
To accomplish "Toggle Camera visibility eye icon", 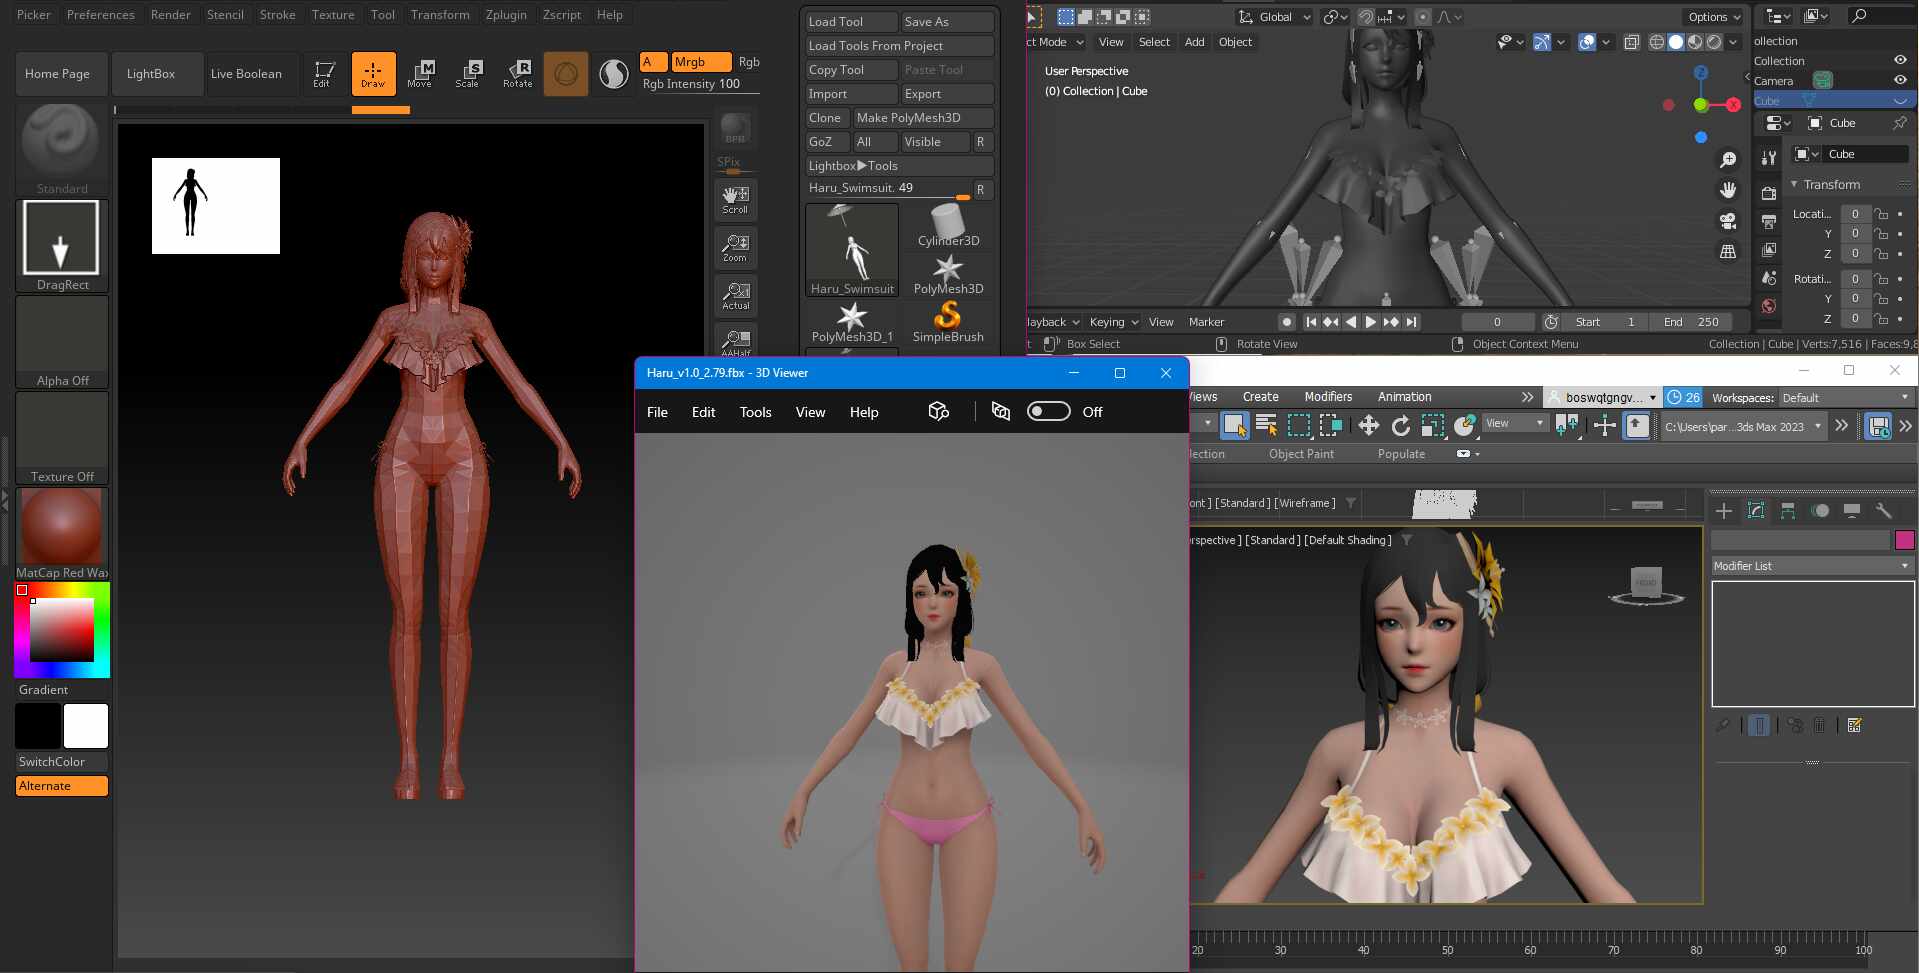I will click(x=1899, y=81).
